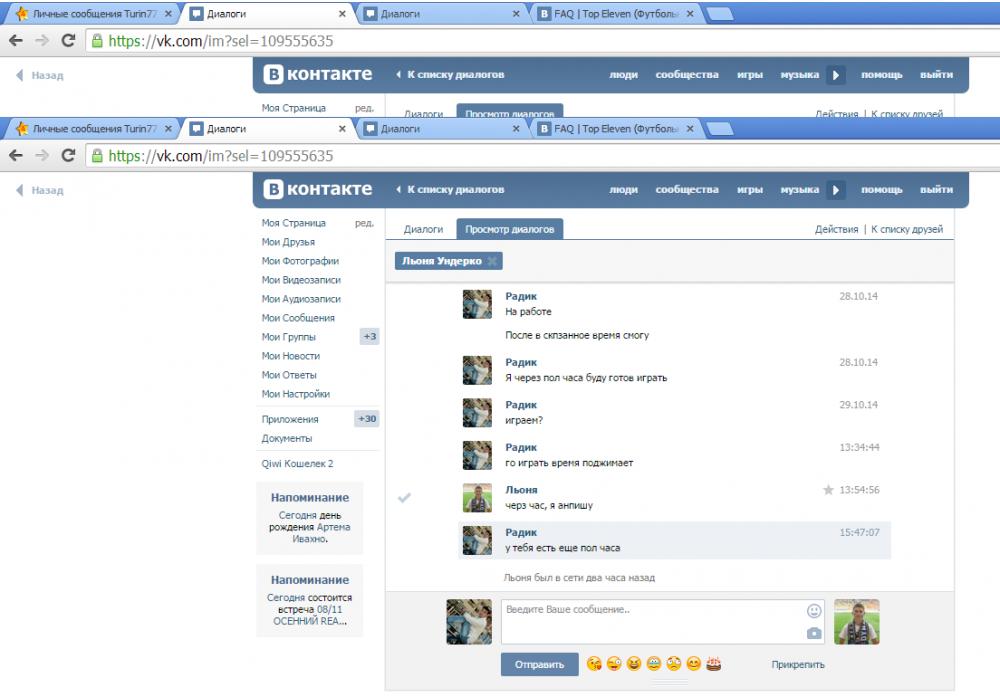Click the ВКонтакте logo in lower window
Image resolution: width=1000 pixels, height=700 pixels.
(x=318, y=189)
